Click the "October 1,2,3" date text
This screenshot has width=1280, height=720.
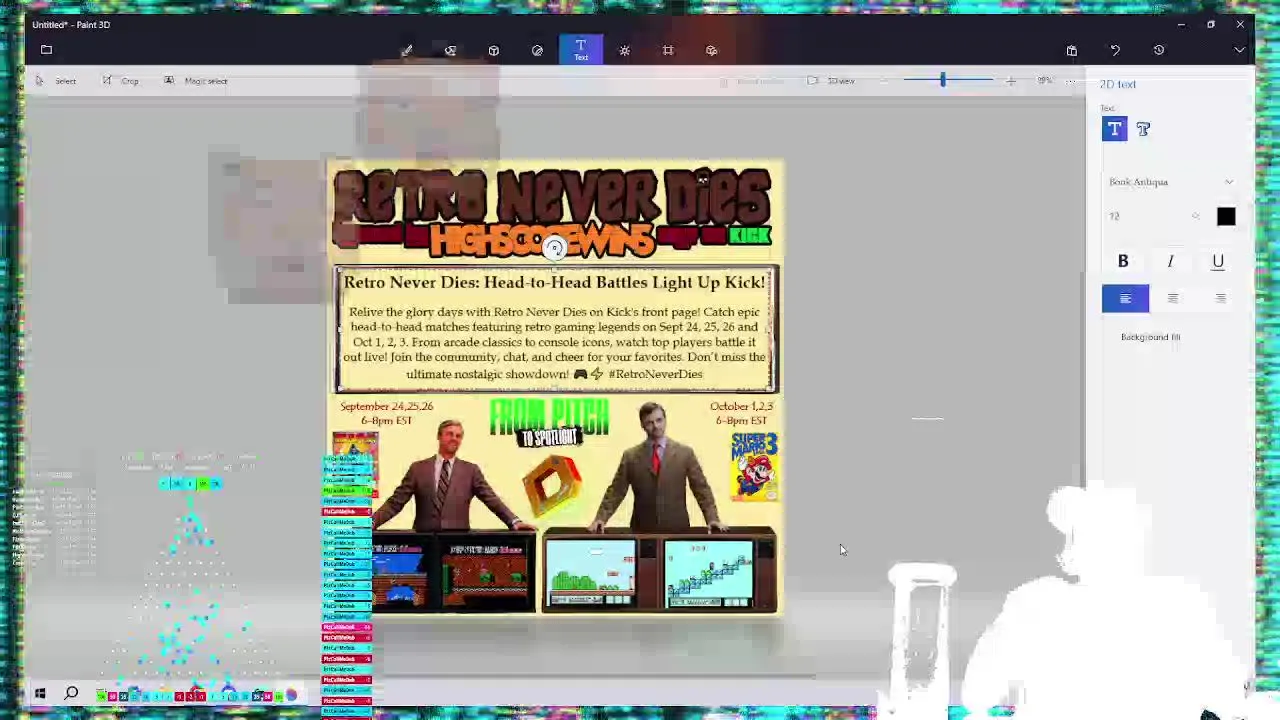click(x=741, y=406)
